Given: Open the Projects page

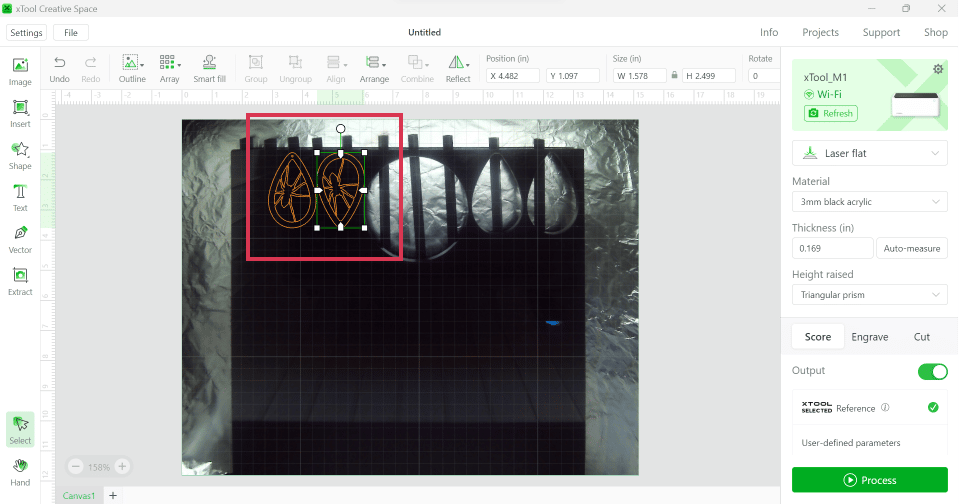Looking at the screenshot, I should click(x=820, y=32).
